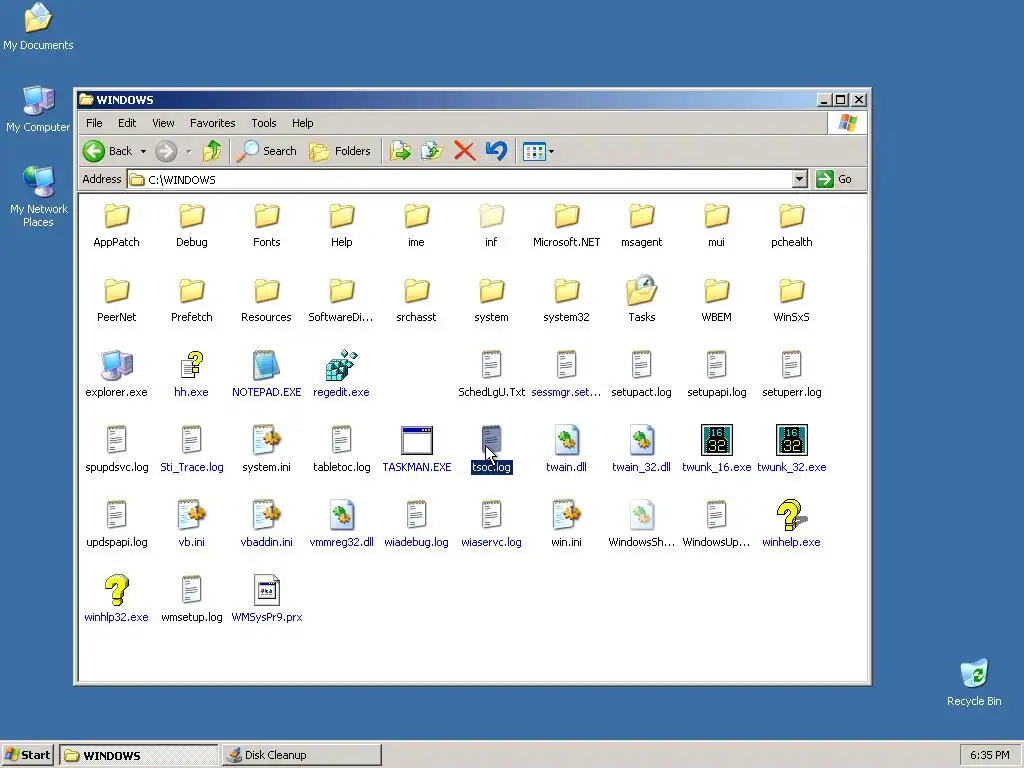Open the Search pane
The width and height of the screenshot is (1024, 768).
tap(266, 152)
